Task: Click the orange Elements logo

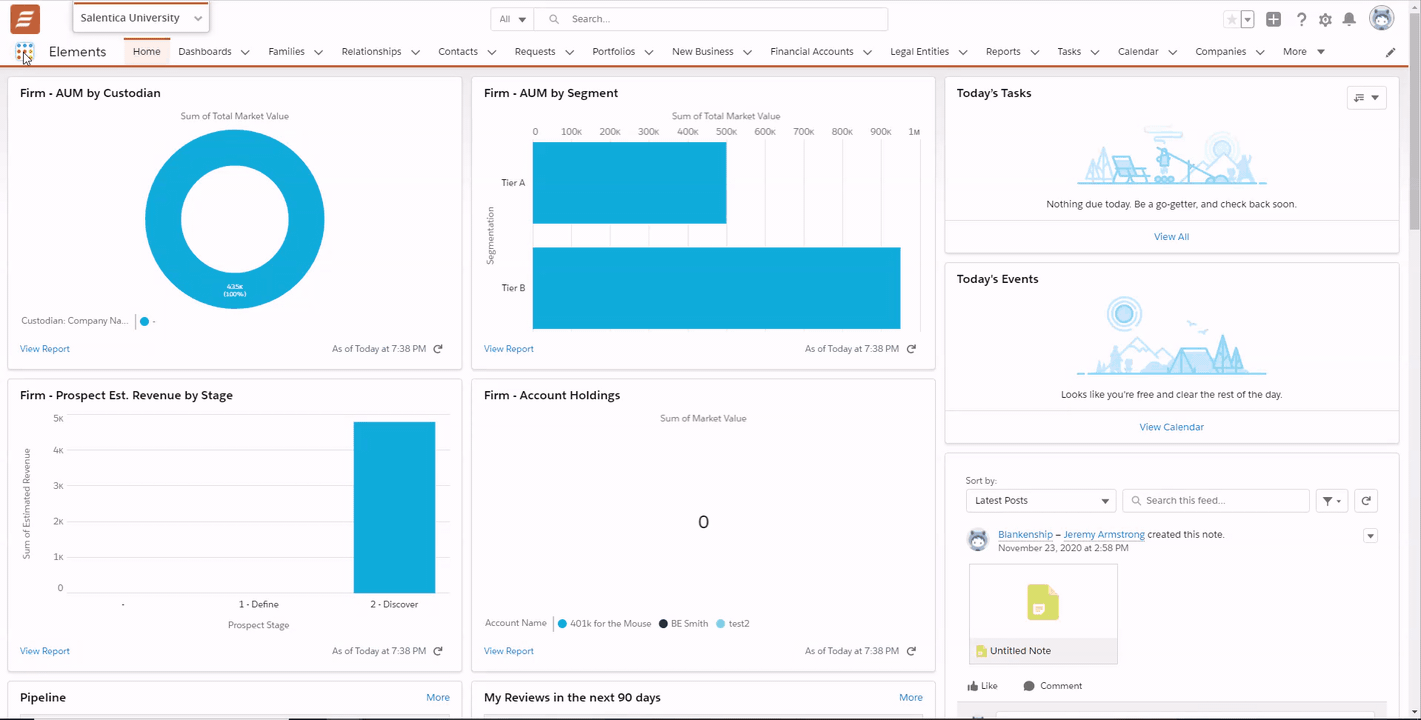Action: pyautogui.click(x=25, y=18)
